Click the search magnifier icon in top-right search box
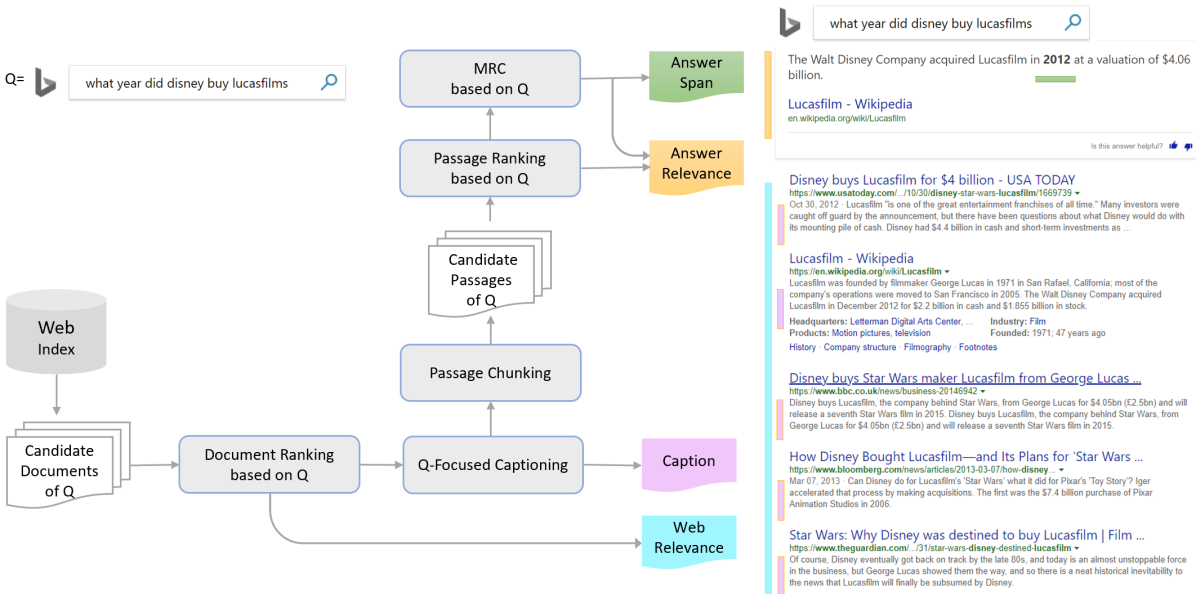Image resolution: width=1196 pixels, height=594 pixels. (x=1073, y=22)
